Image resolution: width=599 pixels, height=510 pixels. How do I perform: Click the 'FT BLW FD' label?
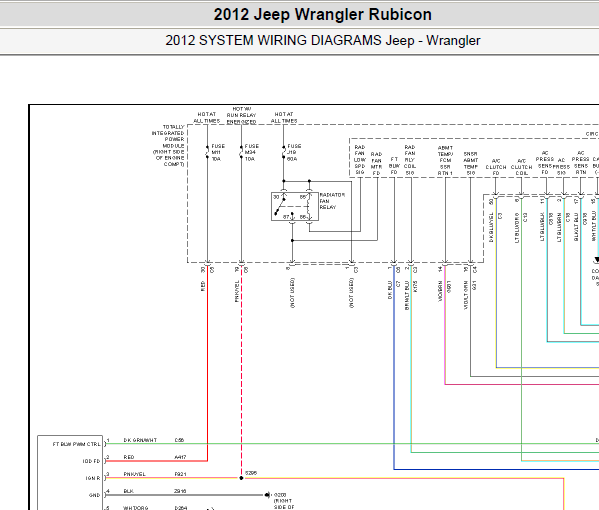[x=394, y=166]
